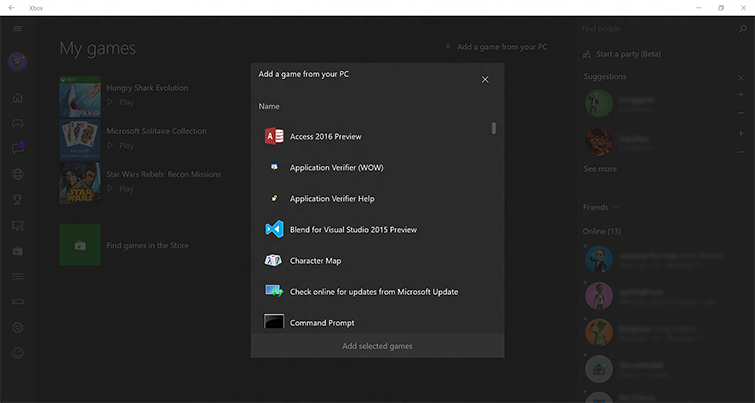
Task: Click Access 2016 Preview entry text
Action: 325,136
